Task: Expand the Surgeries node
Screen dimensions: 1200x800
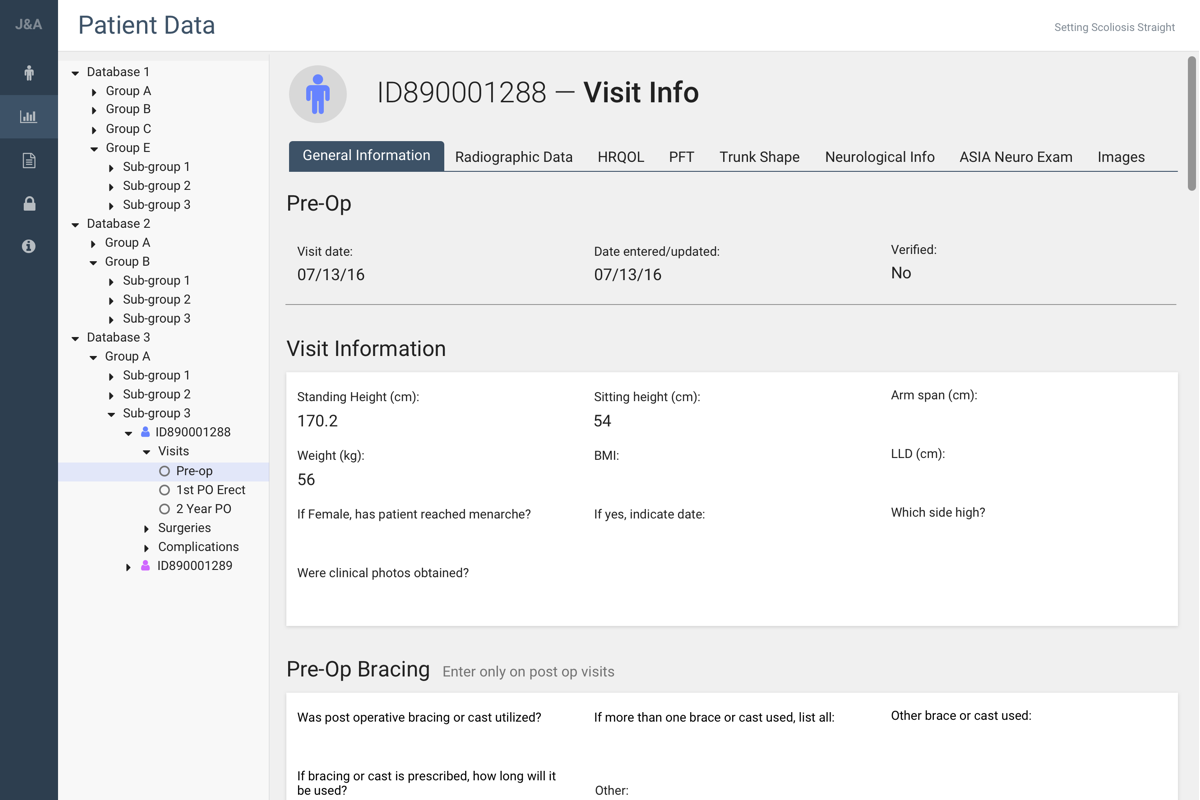Action: click(x=147, y=529)
